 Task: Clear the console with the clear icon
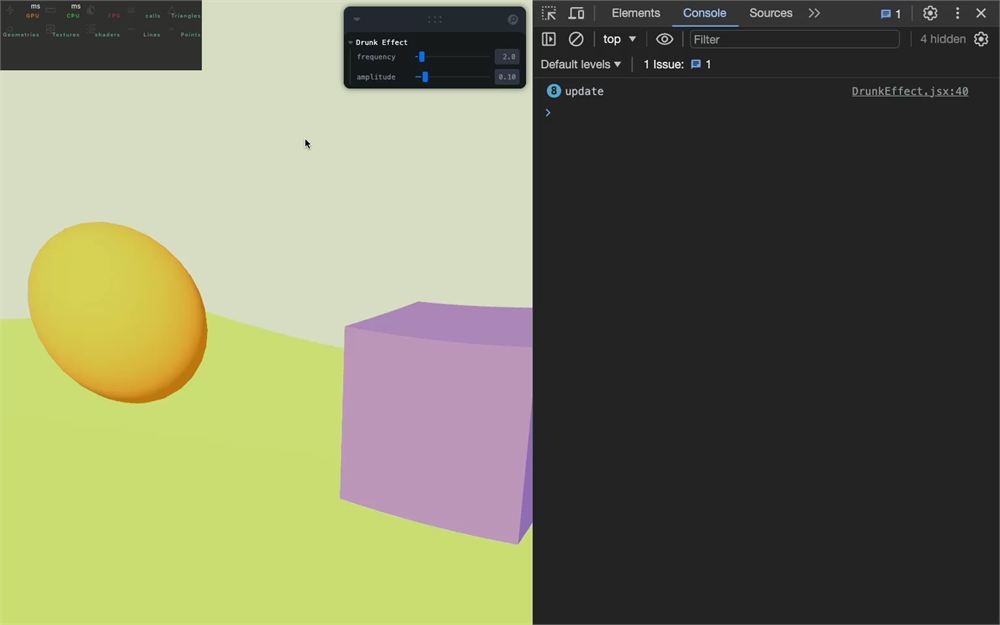coord(576,39)
